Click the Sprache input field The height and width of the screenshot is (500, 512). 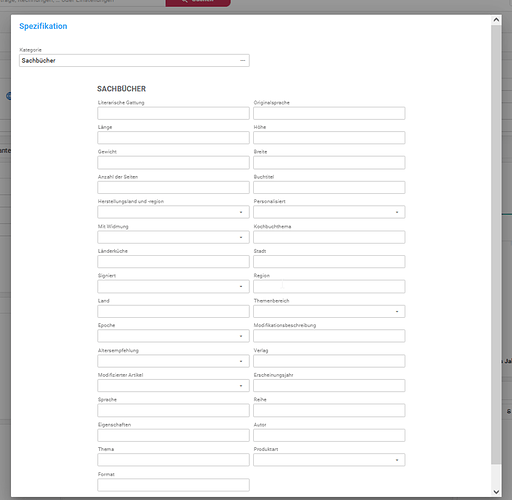(x=173, y=410)
